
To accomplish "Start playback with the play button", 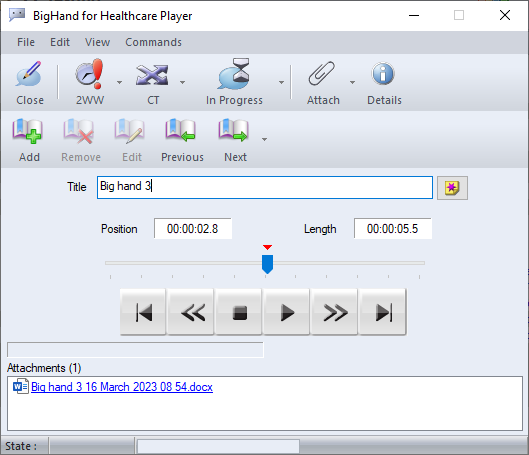I will point(286,312).
